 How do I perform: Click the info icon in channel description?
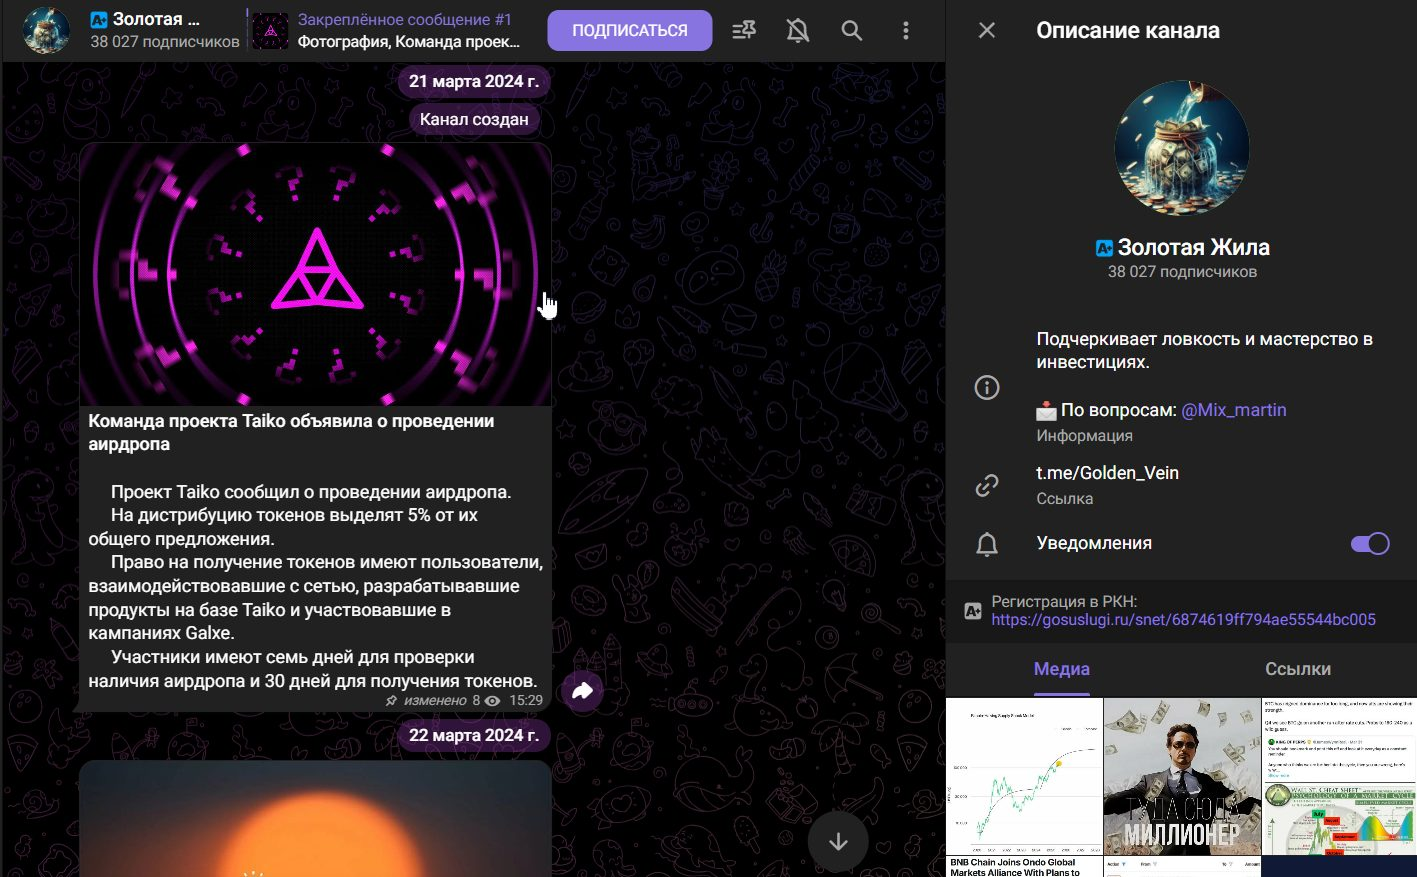click(987, 388)
